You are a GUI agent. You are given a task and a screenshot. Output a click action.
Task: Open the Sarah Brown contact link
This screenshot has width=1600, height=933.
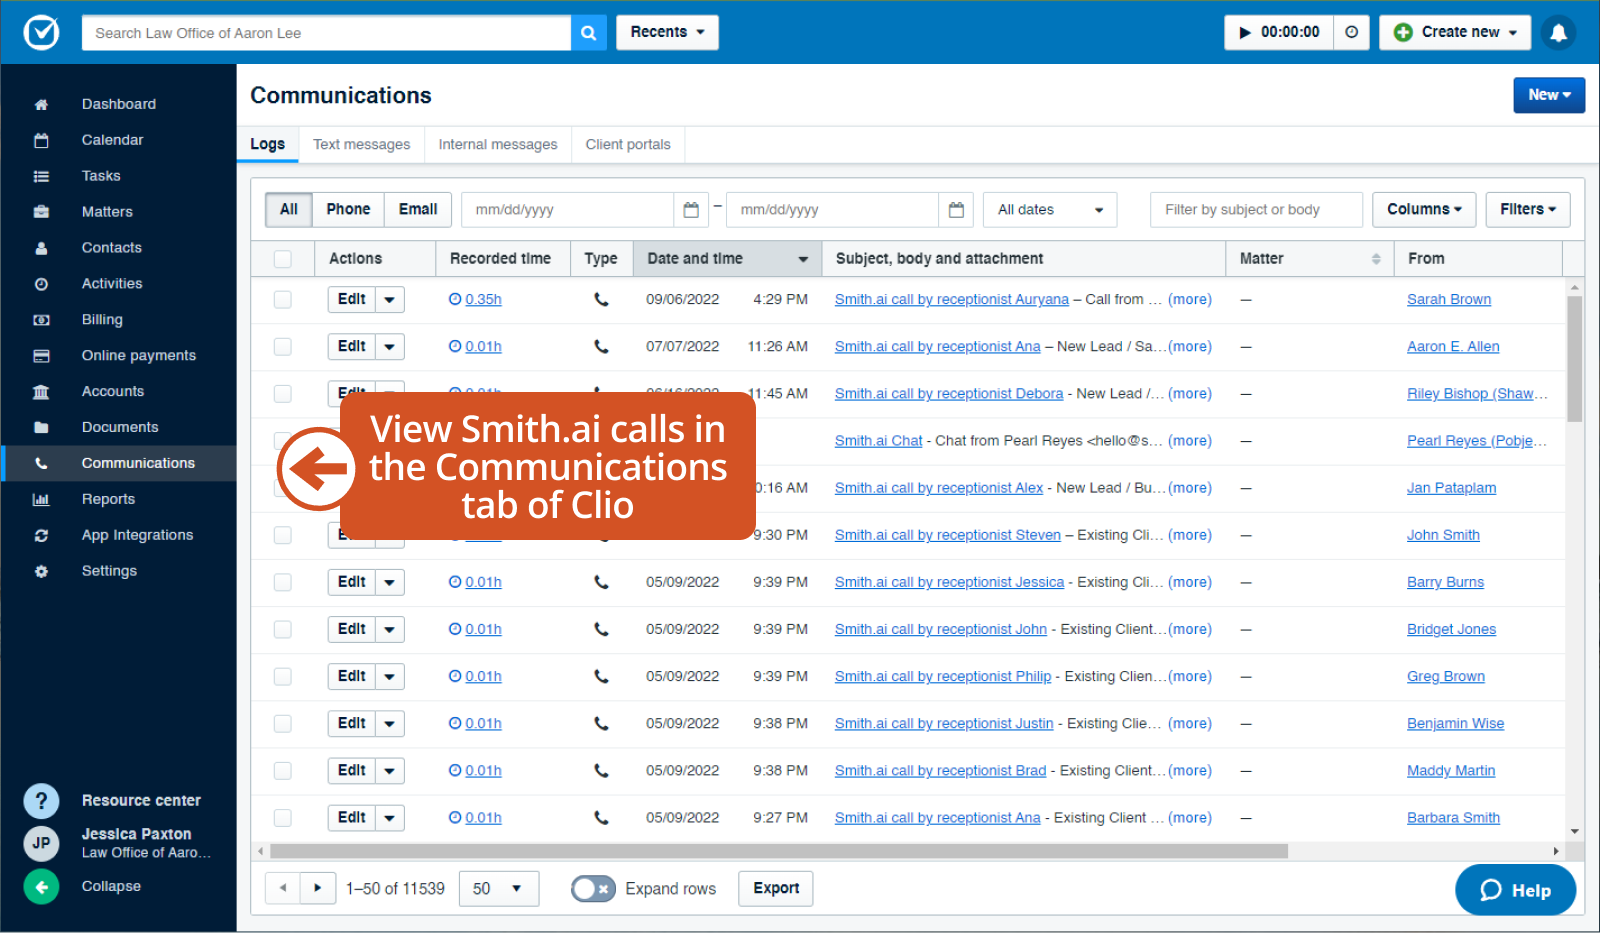(x=1448, y=298)
